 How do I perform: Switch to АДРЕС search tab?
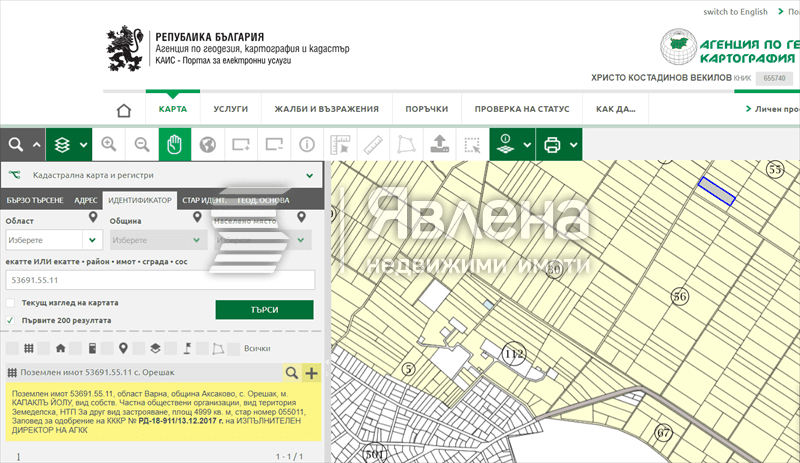(86, 200)
